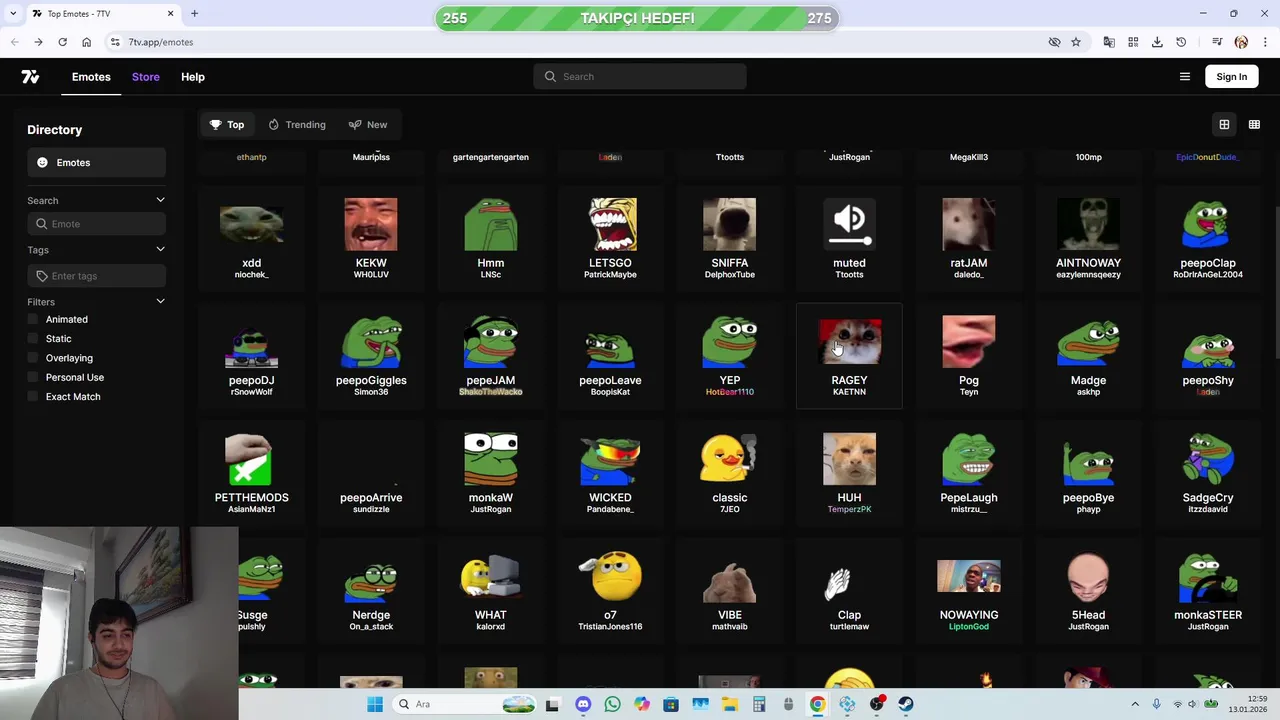Open the Help nav tab

[193, 77]
